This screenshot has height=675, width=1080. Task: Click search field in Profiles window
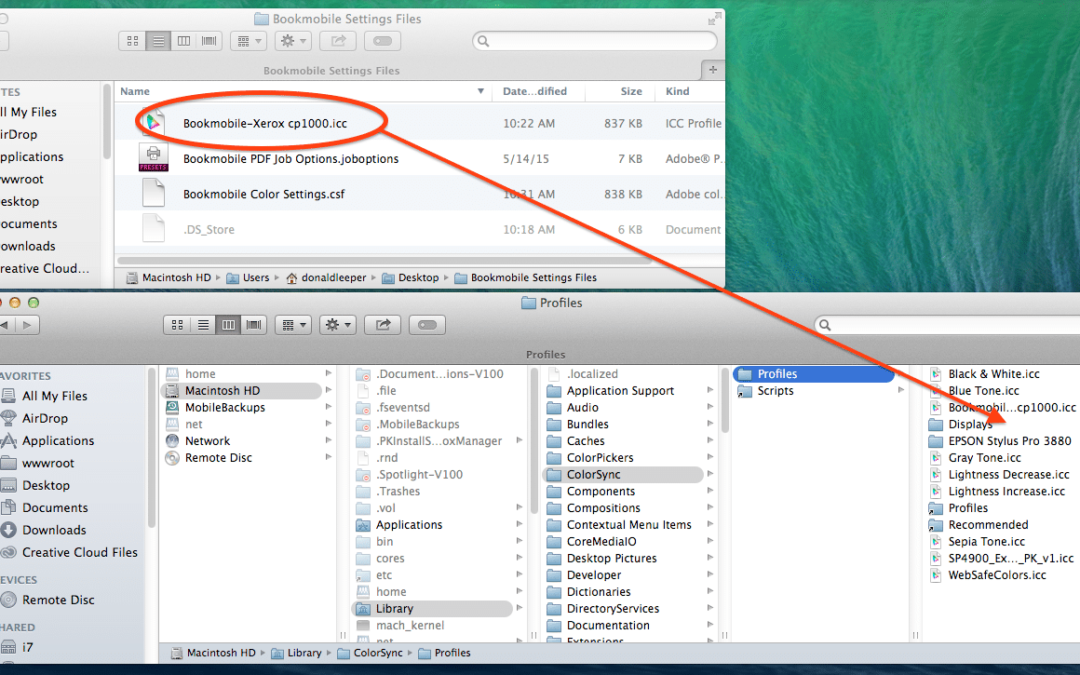click(x=947, y=325)
